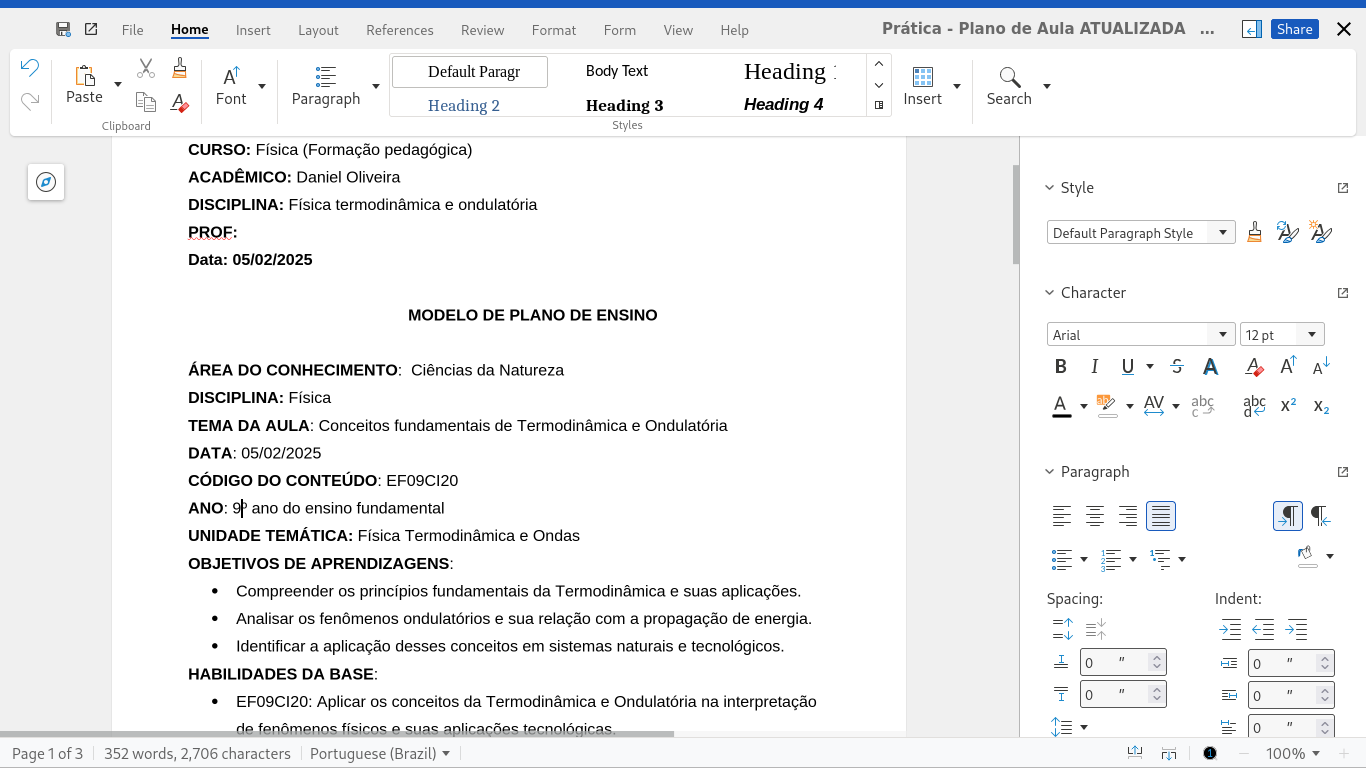1366x768 pixels.
Task: Click the Save icon in title bar
Action: coord(63,30)
